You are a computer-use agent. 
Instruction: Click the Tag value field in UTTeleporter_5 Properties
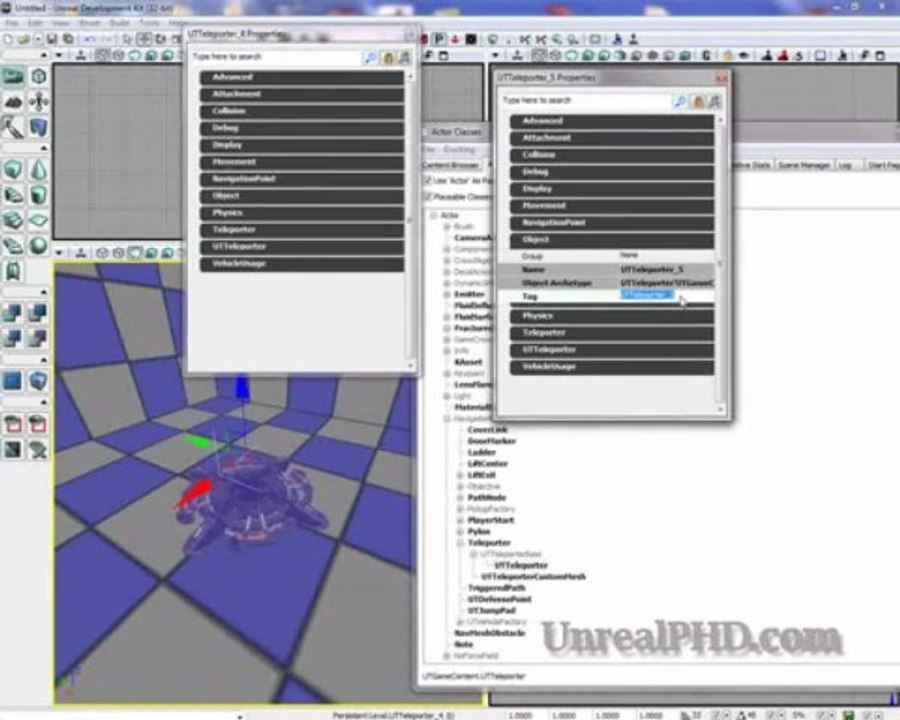(x=666, y=295)
